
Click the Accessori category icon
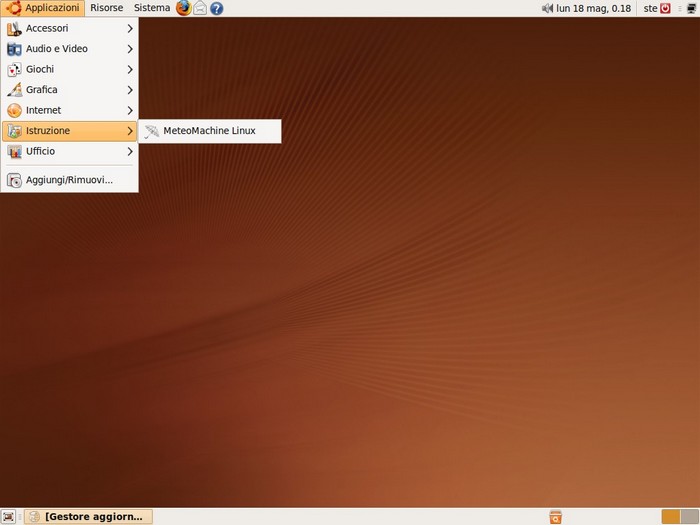[14, 29]
